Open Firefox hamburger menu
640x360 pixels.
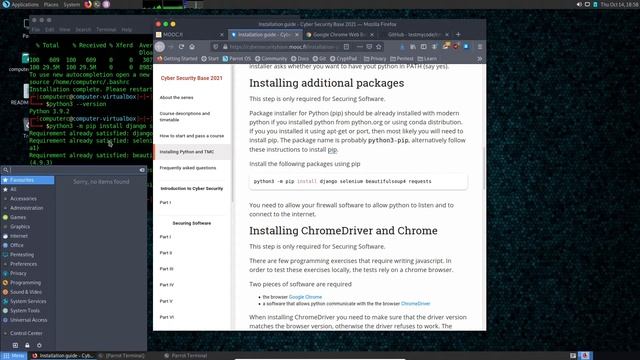coord(480,47)
